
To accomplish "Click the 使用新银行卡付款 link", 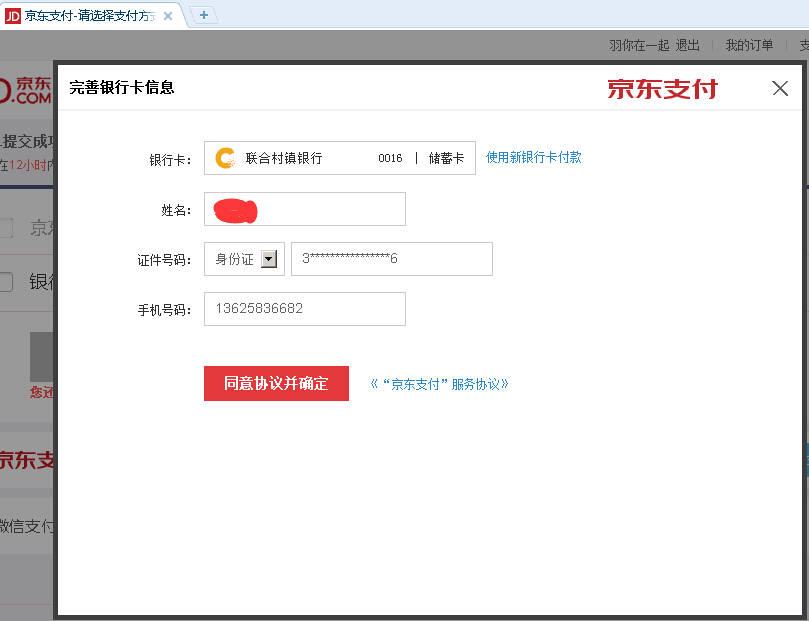I will 533,157.
